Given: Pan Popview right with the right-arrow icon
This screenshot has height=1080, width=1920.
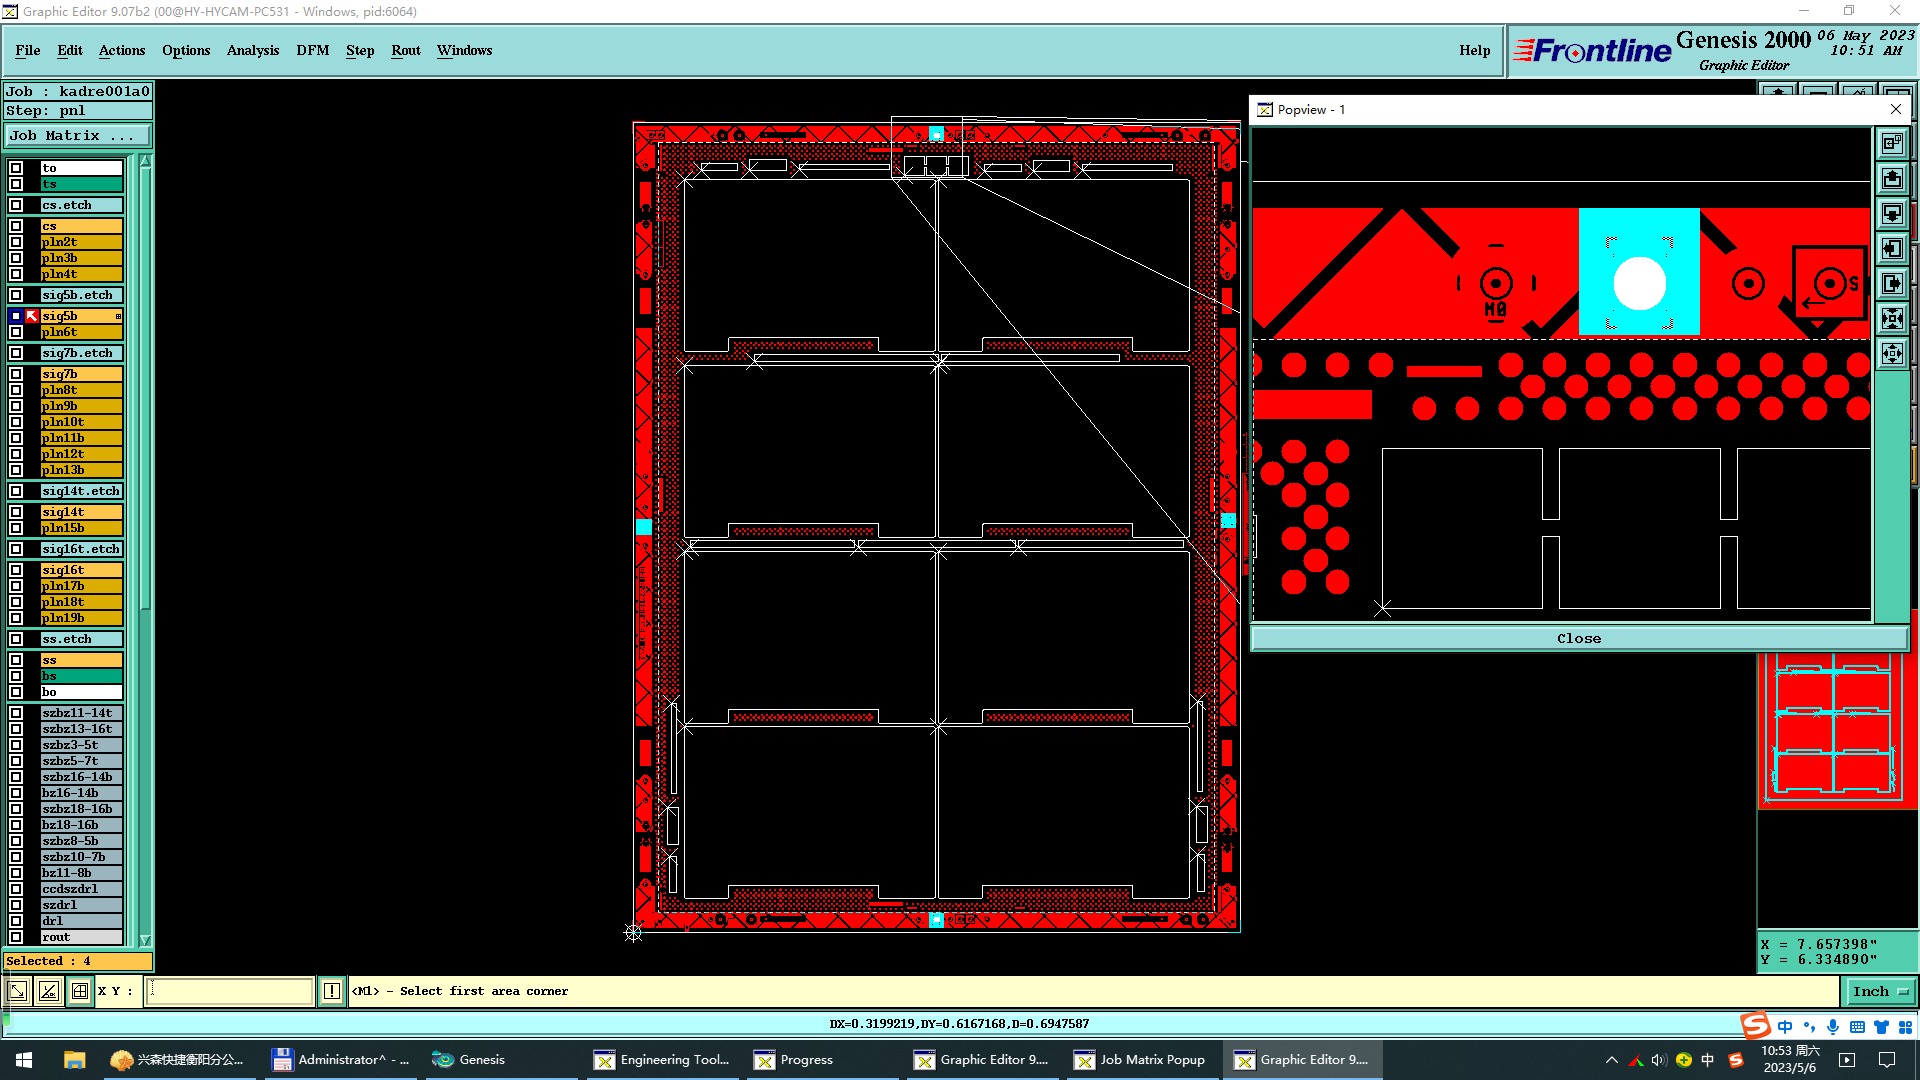Looking at the screenshot, I should click(1892, 283).
